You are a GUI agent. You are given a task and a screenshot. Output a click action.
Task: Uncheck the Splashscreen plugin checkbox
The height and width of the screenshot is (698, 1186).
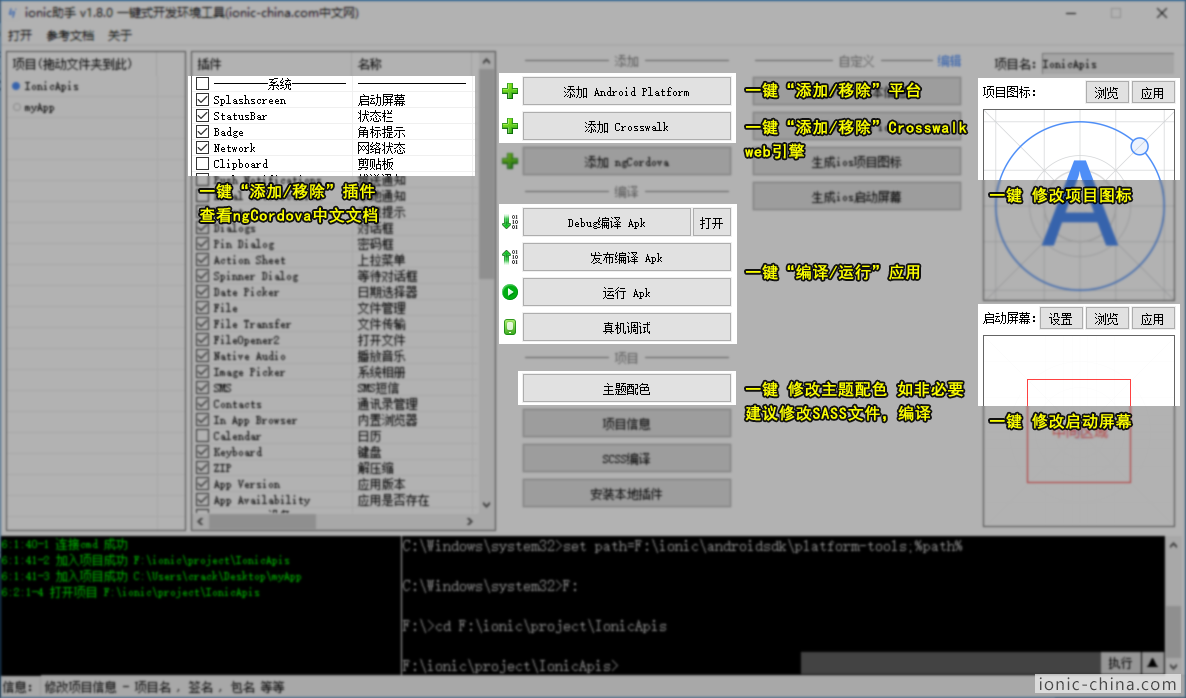(202, 99)
